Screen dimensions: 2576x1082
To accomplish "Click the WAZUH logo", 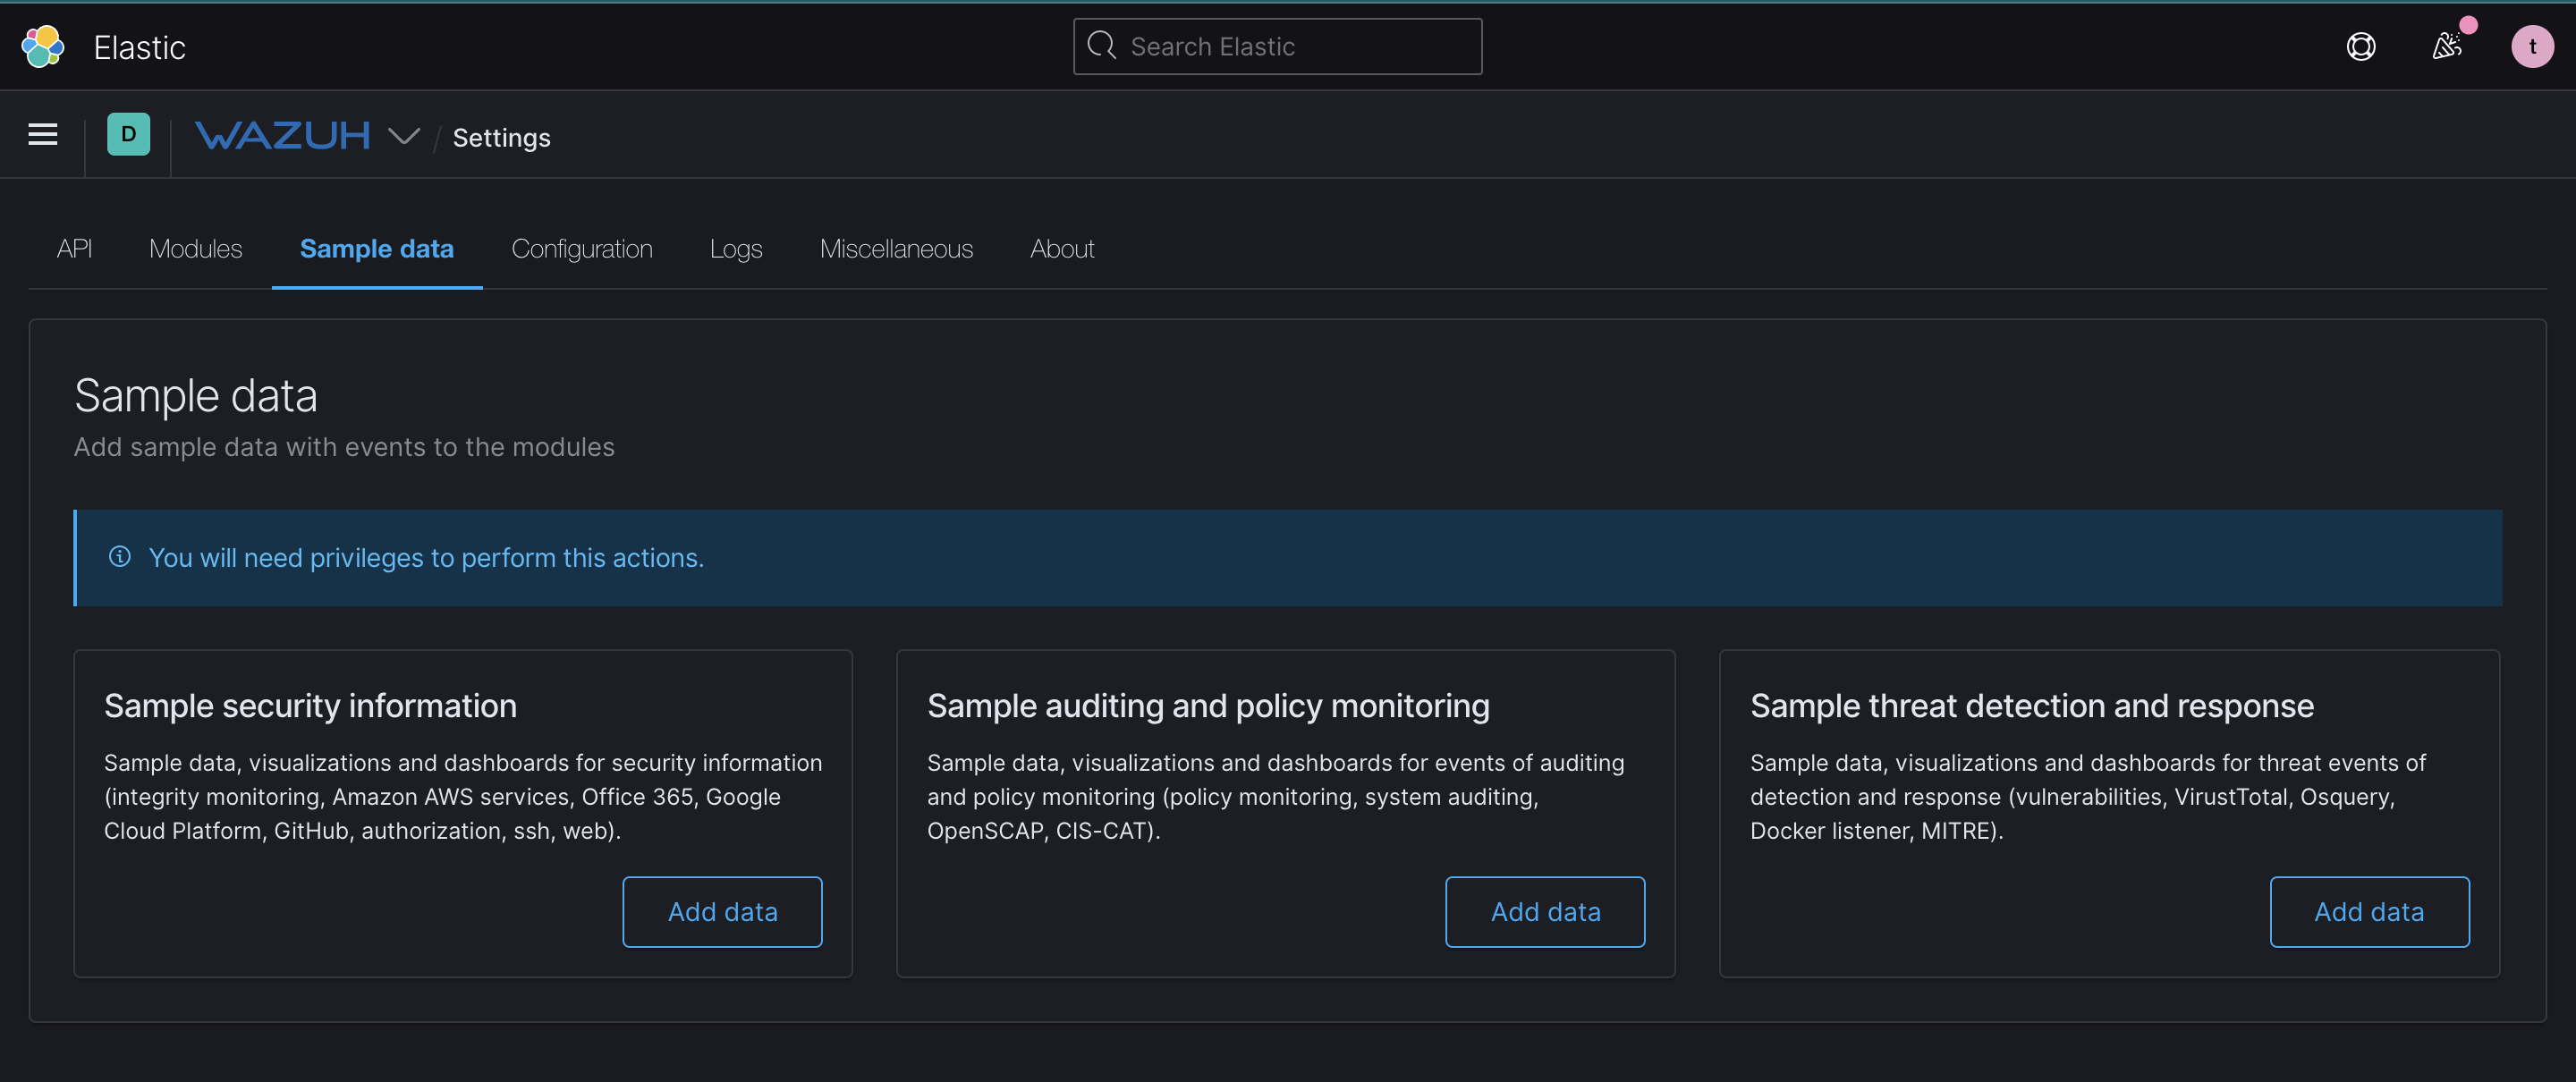I will 283,136.
